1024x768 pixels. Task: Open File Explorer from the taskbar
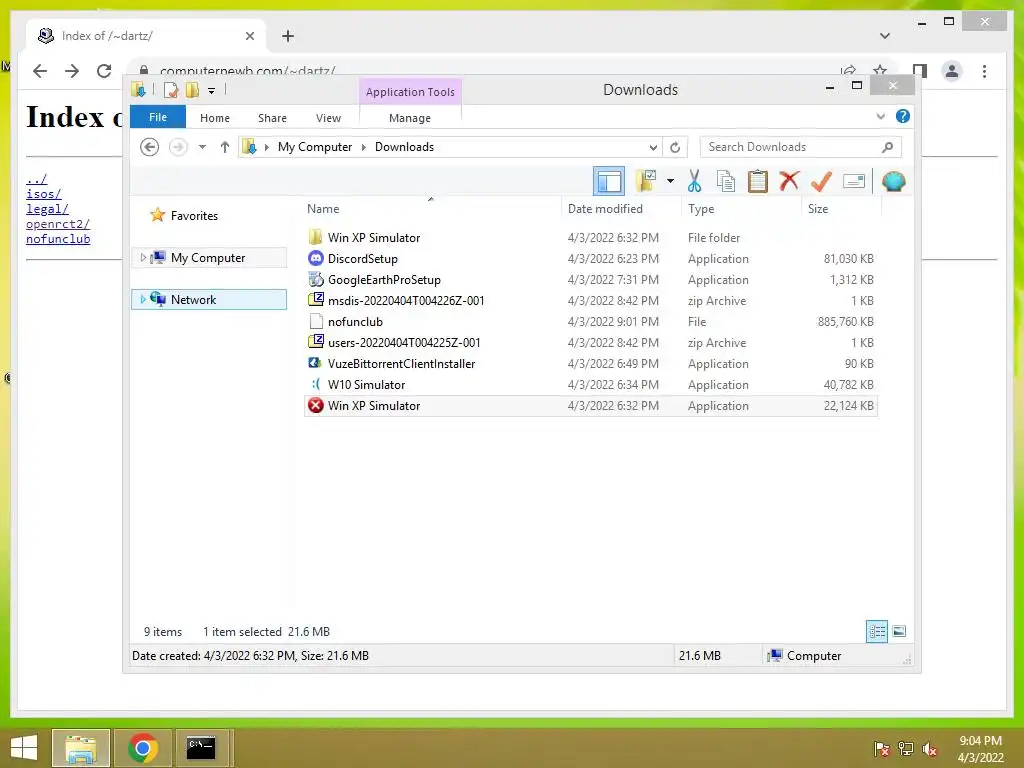(x=81, y=748)
